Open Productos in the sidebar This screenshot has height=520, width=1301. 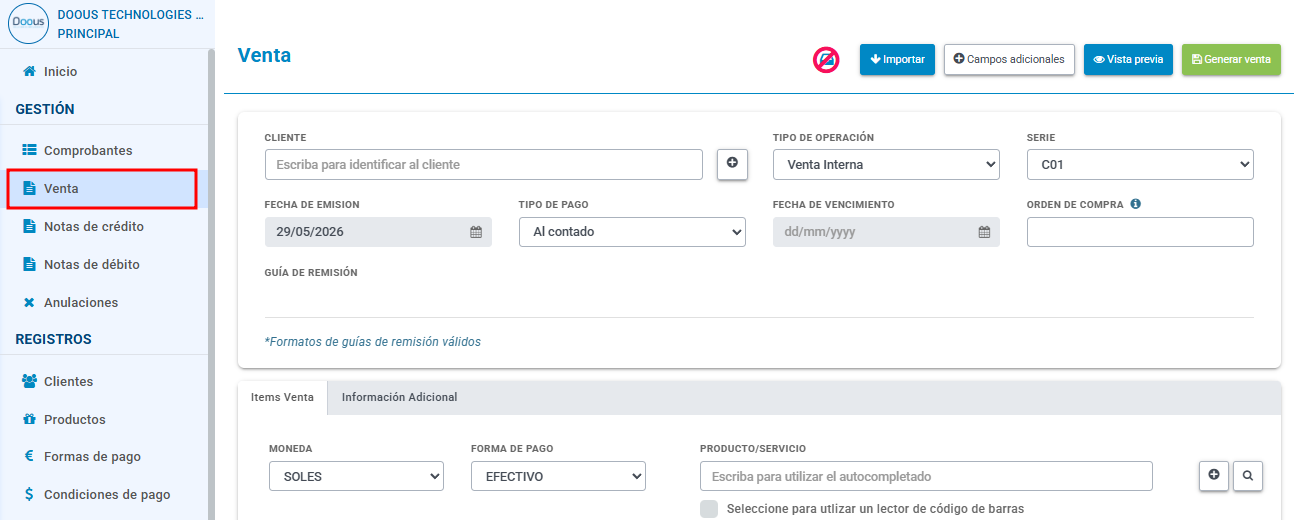tap(104, 419)
